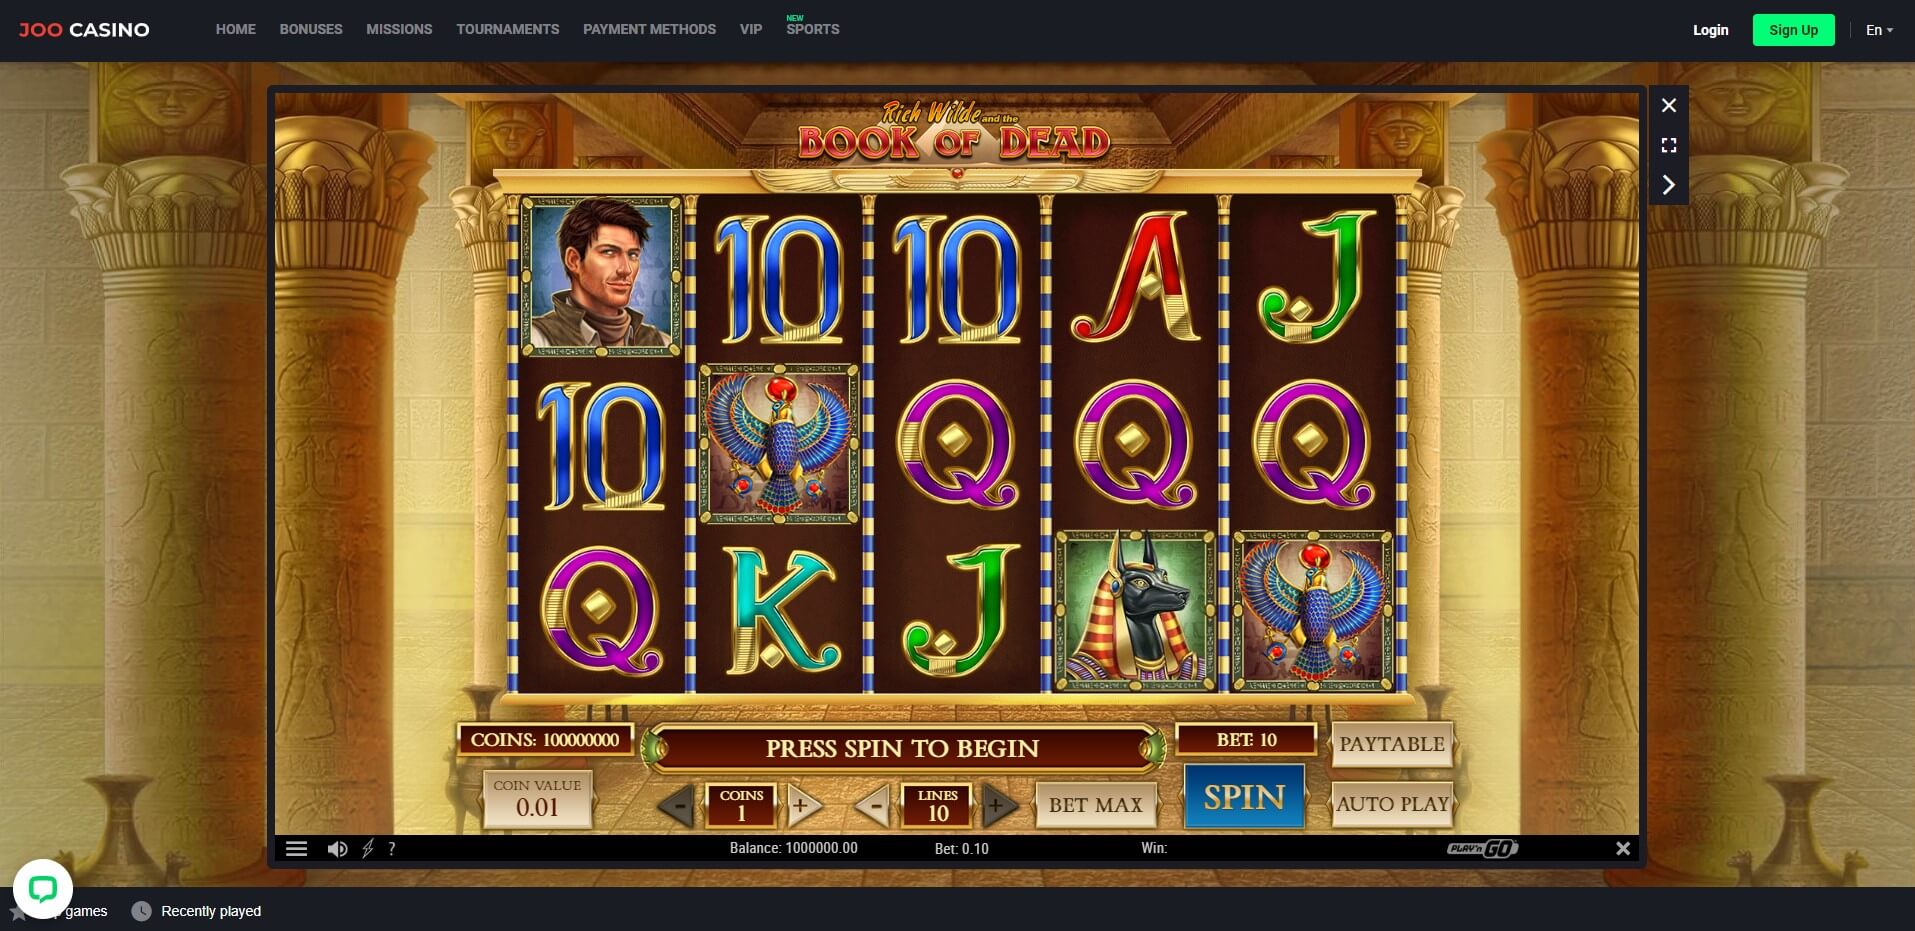
Task: Open Payment Methods page
Action: [x=649, y=29]
